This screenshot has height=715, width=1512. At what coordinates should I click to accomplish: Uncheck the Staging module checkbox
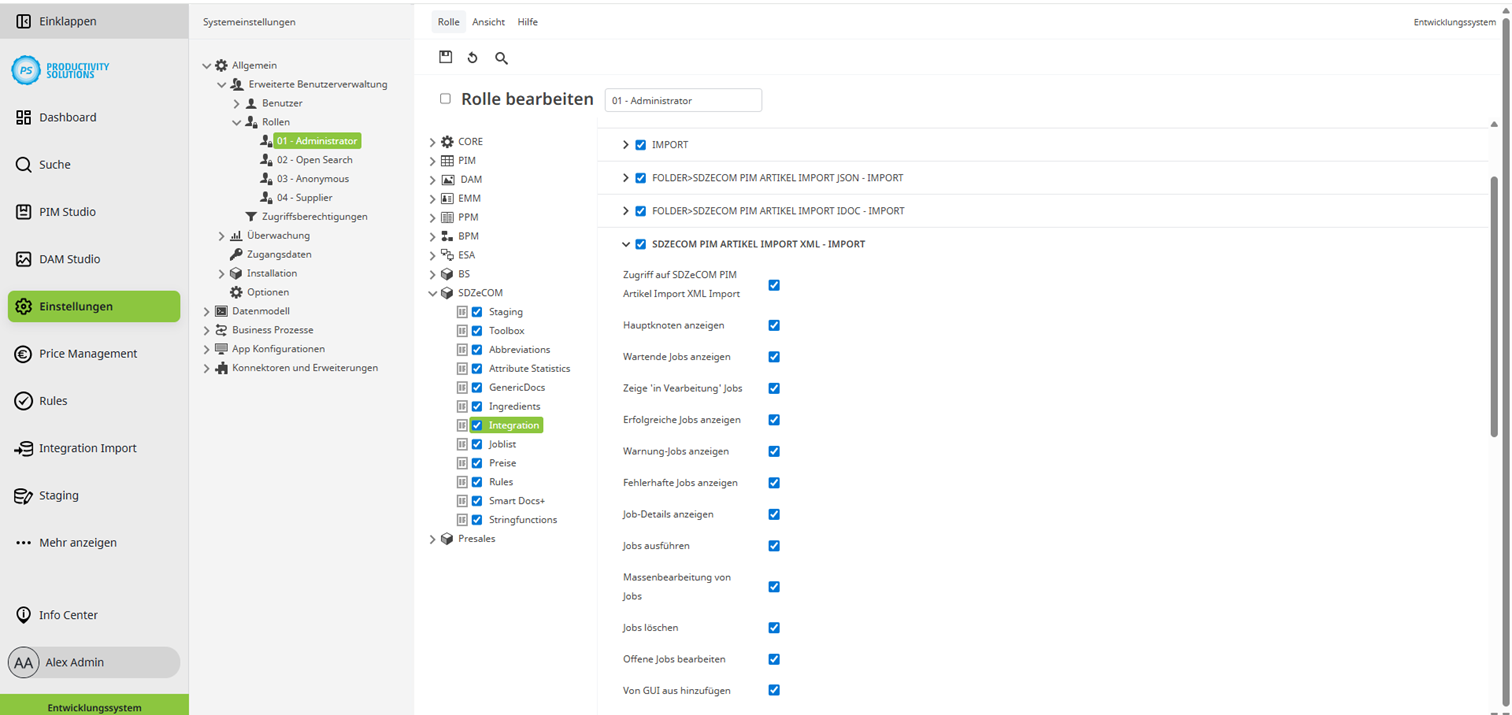tap(476, 311)
